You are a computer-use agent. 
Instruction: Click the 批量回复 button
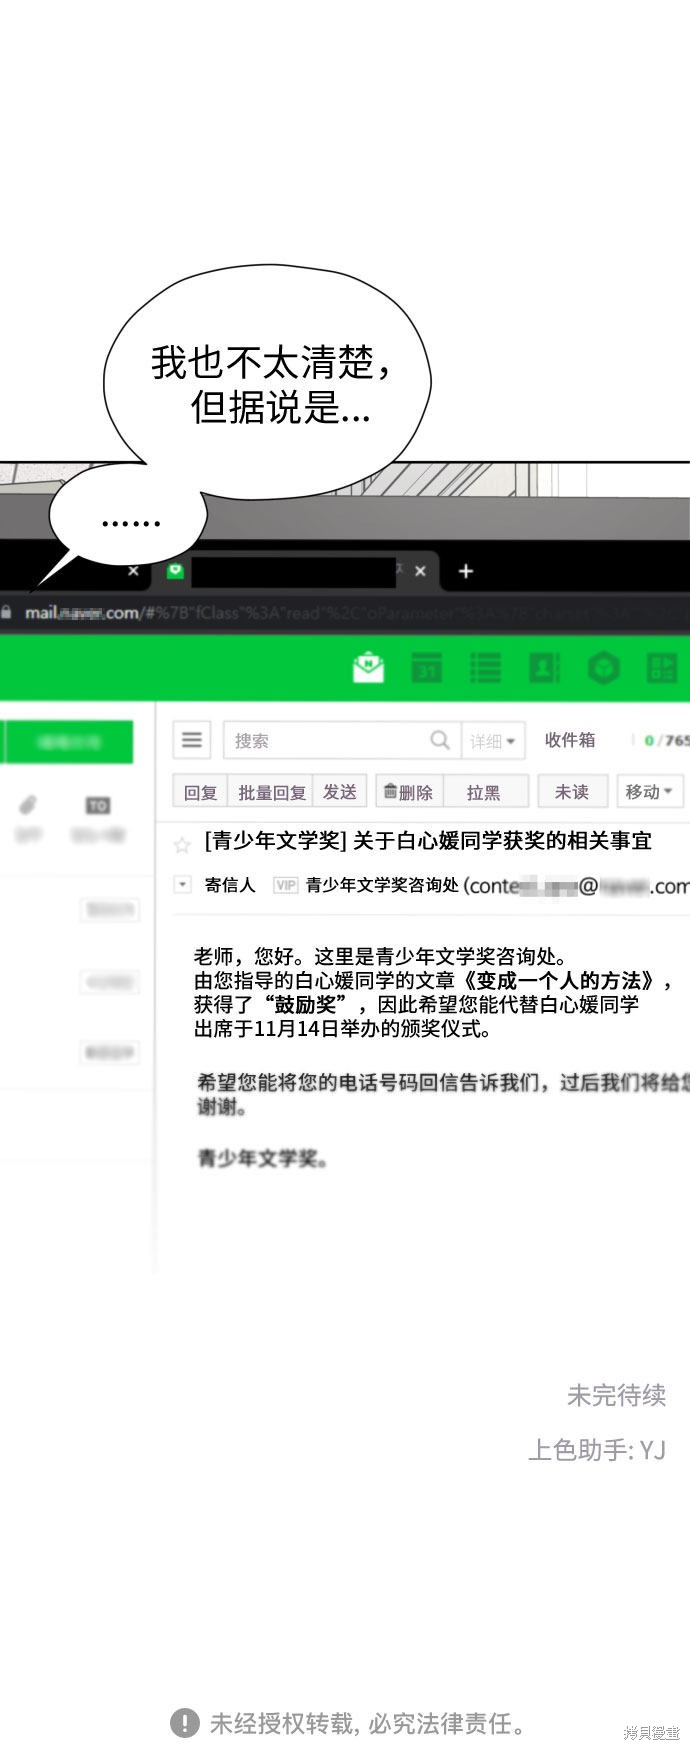tap(271, 792)
